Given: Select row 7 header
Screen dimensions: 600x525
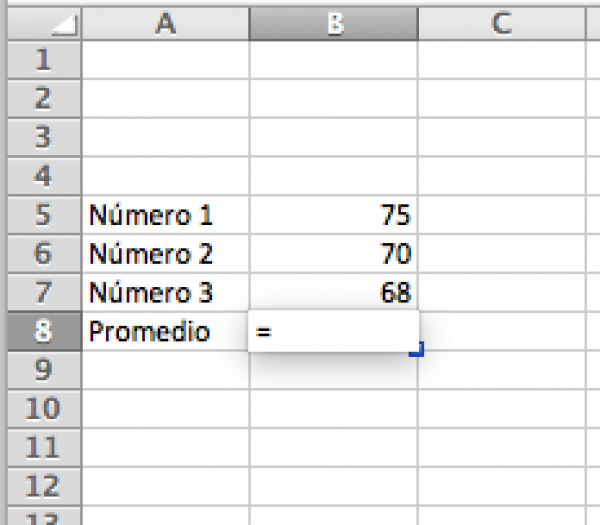Looking at the screenshot, I should [42, 293].
